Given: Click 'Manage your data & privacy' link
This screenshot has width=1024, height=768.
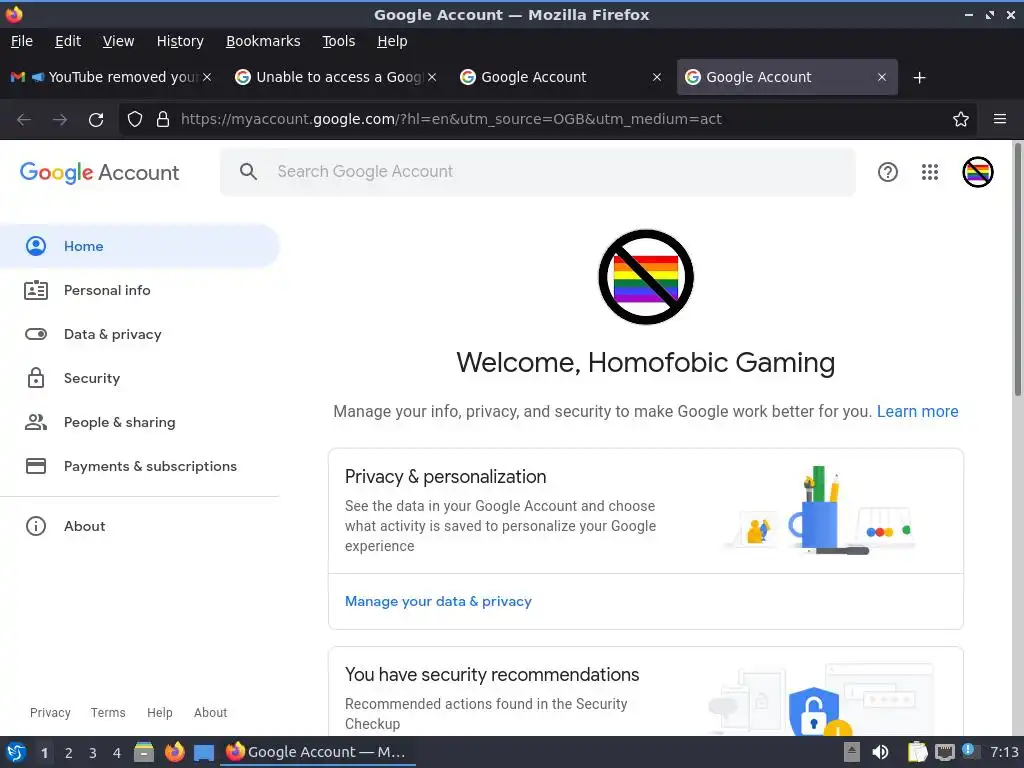Looking at the screenshot, I should coord(438,601).
